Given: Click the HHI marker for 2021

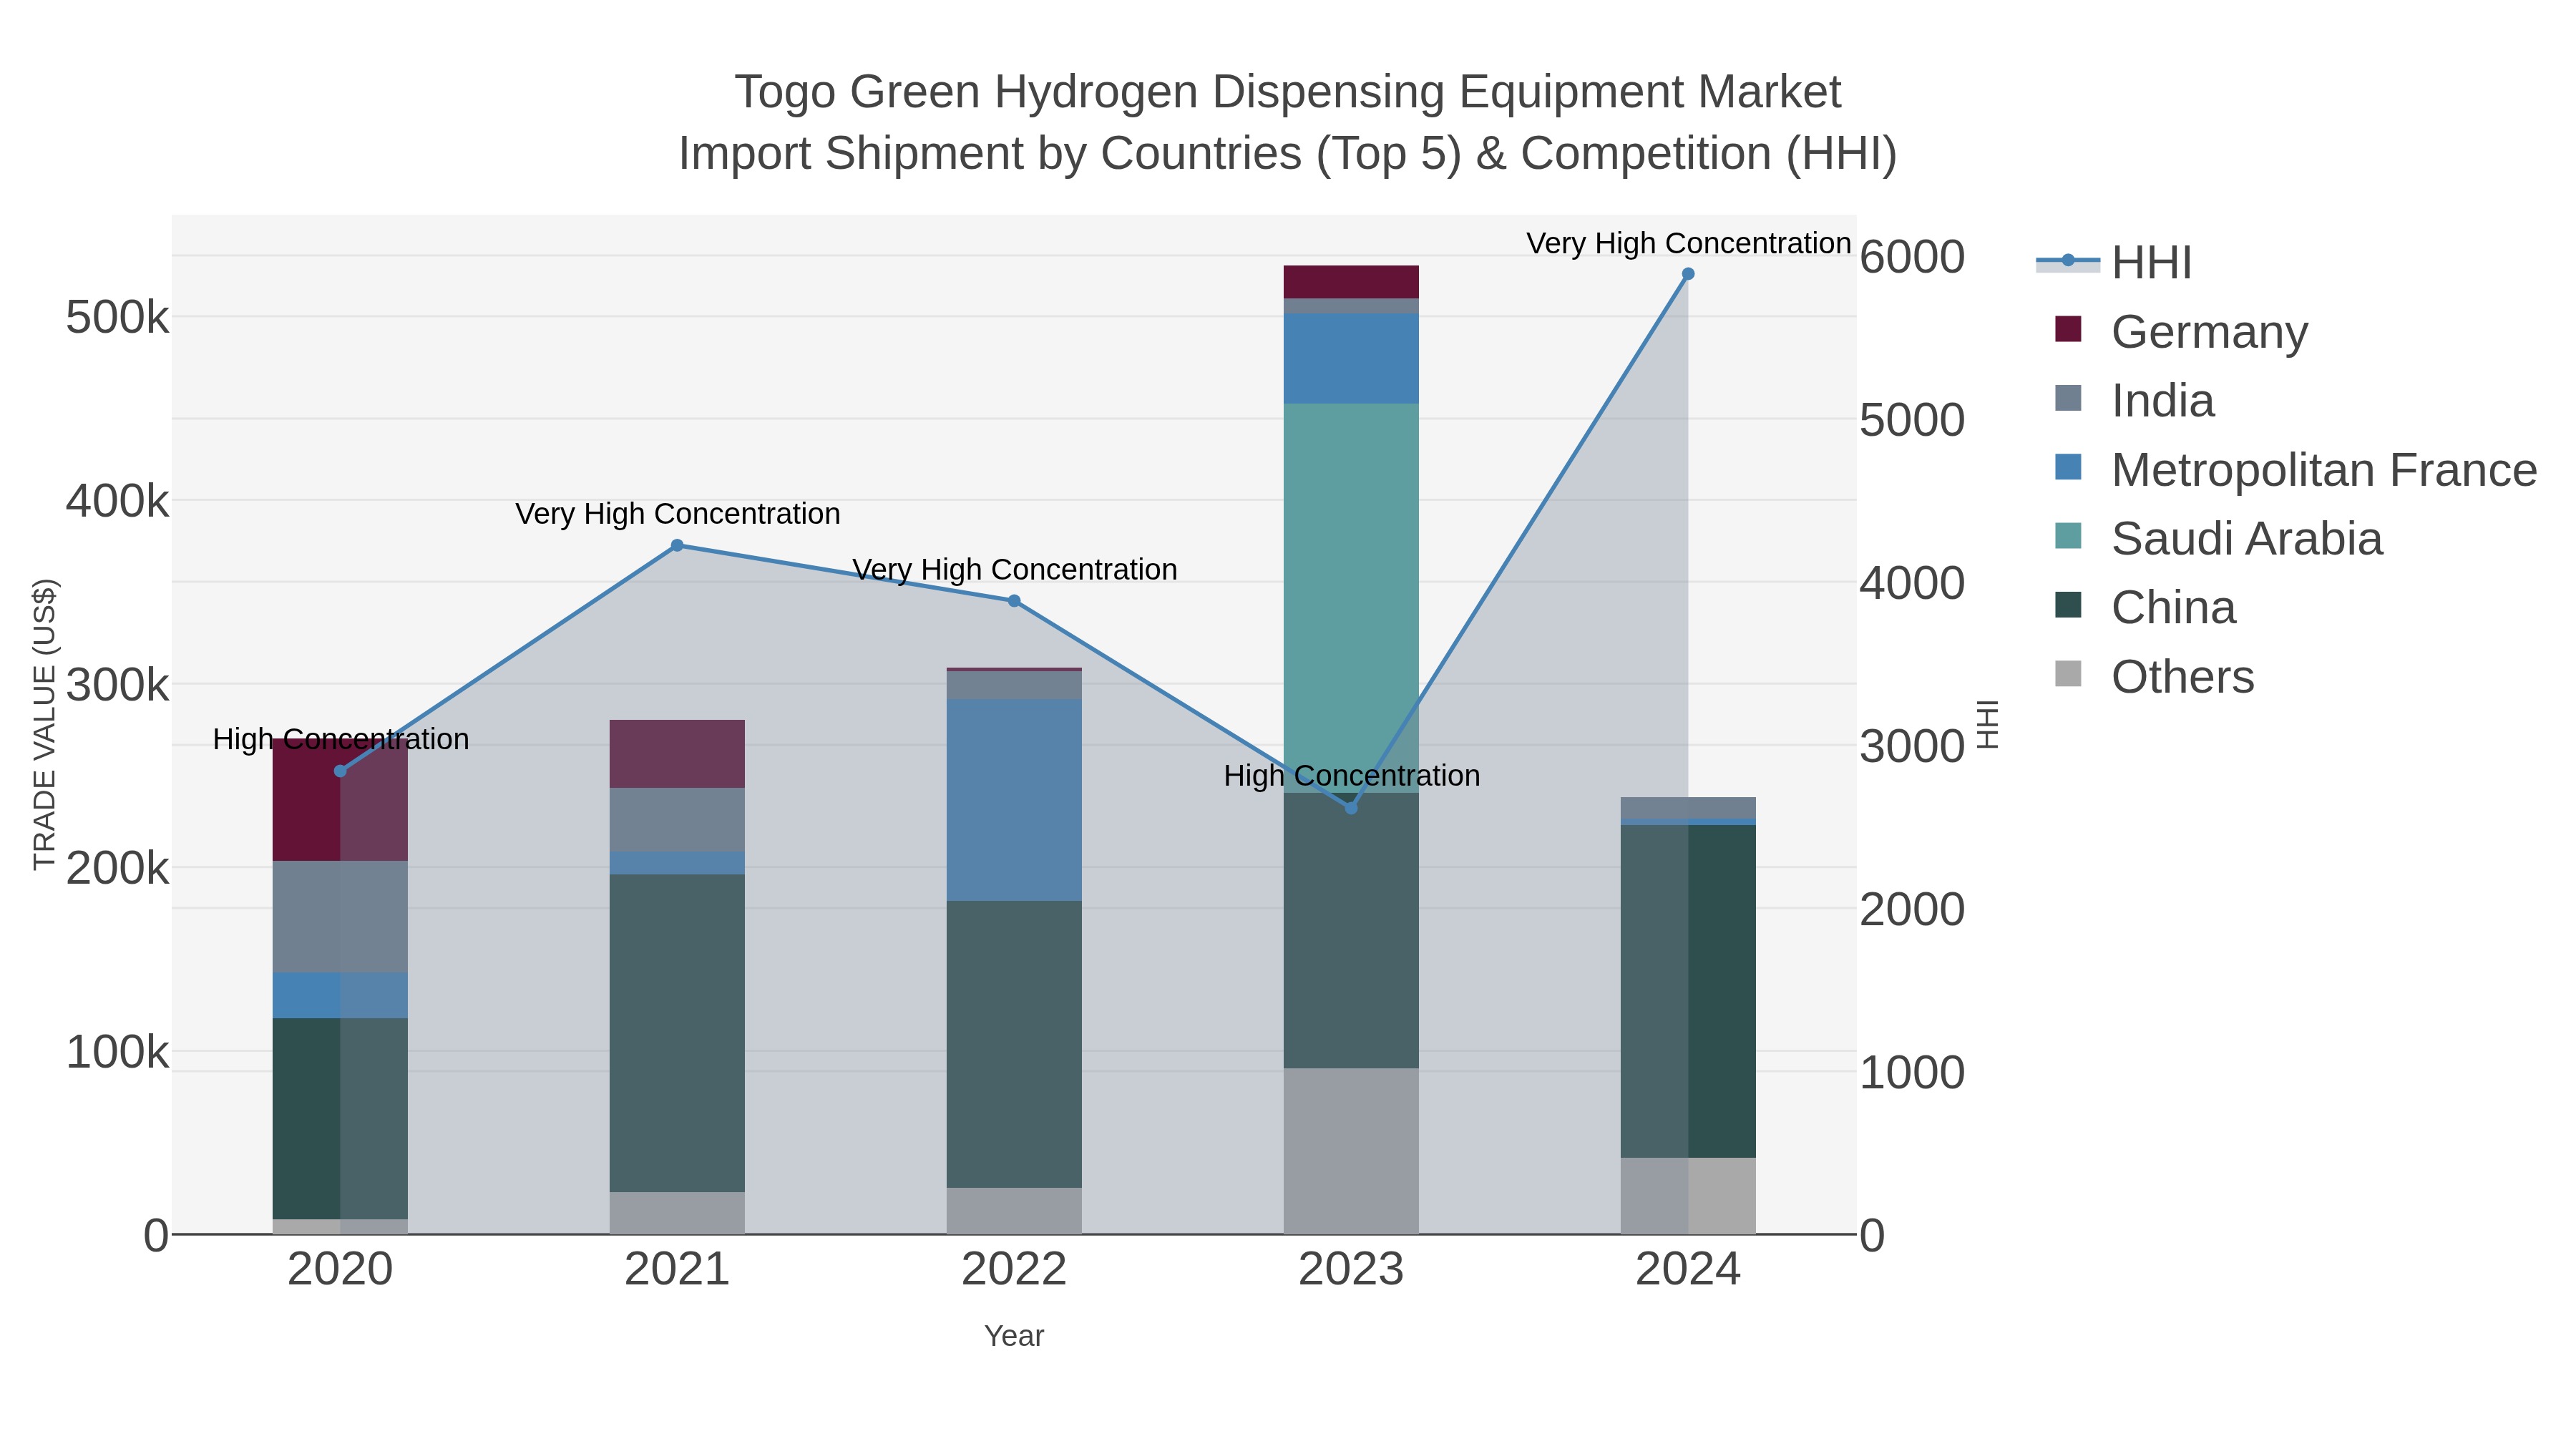Looking at the screenshot, I should (x=677, y=545).
